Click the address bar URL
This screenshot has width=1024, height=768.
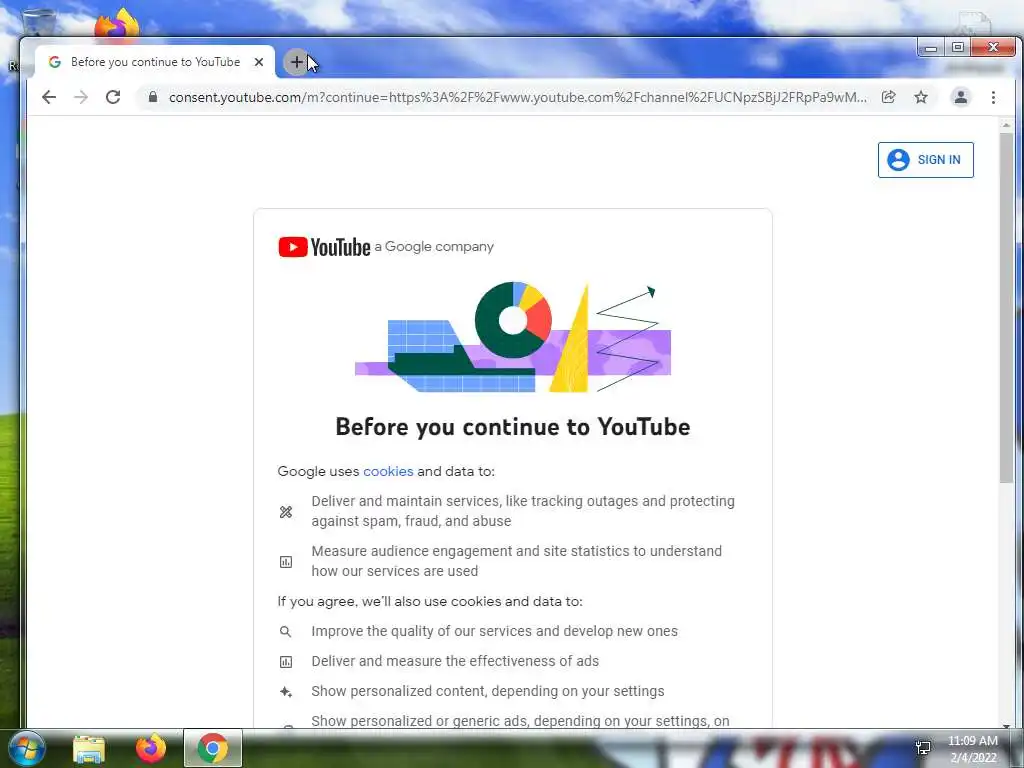pos(517,97)
